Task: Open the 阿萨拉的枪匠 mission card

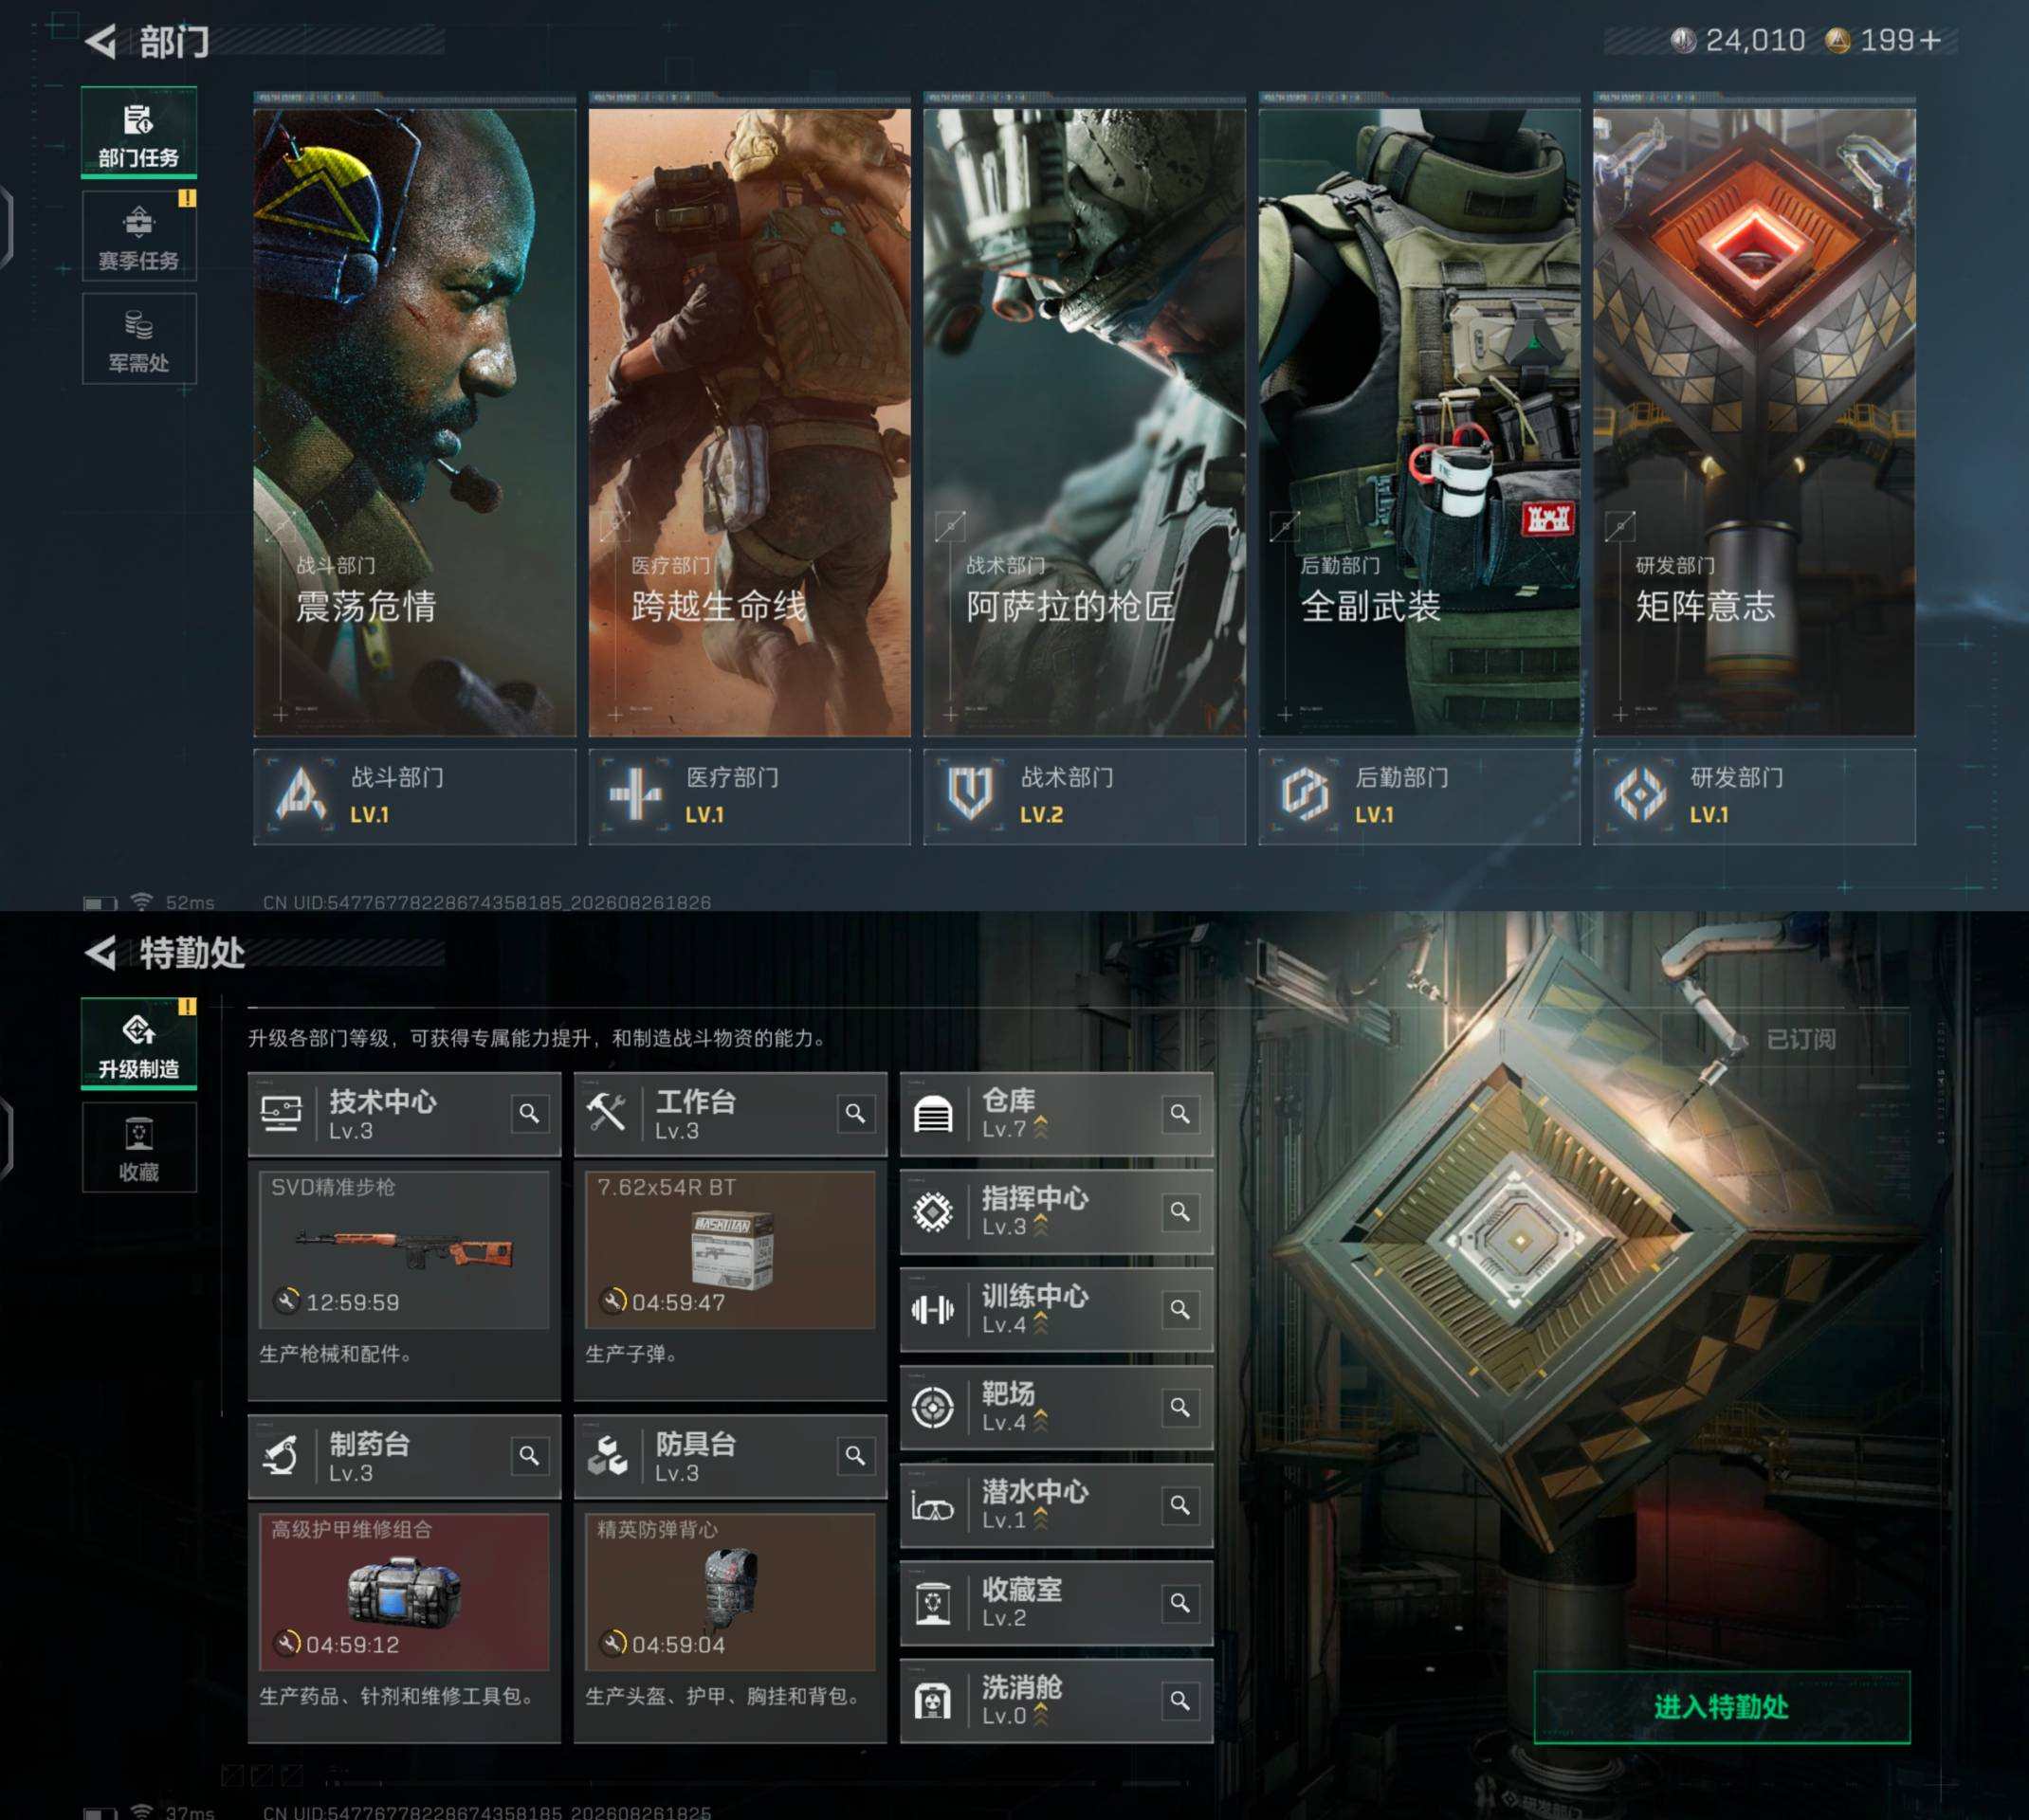Action: pos(1084,422)
